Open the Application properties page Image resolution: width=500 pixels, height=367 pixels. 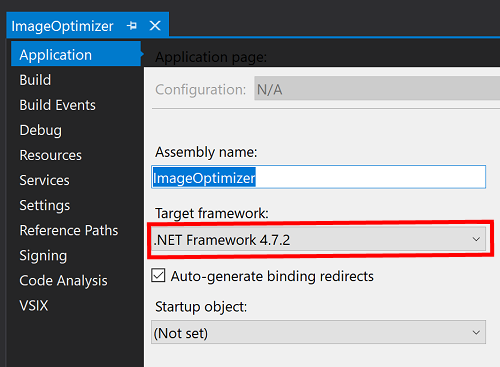(76, 54)
